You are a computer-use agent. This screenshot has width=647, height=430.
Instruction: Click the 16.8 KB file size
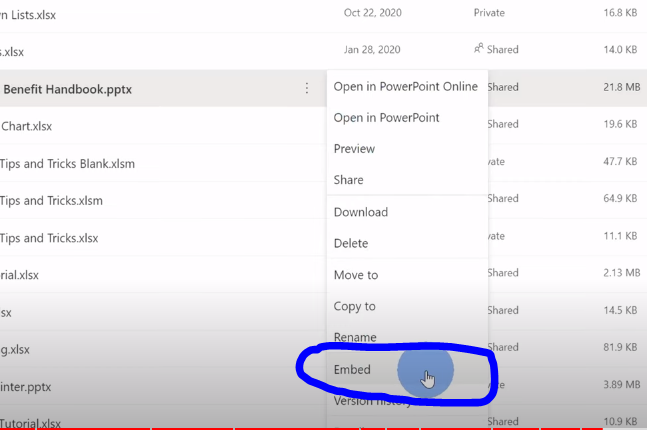point(620,13)
